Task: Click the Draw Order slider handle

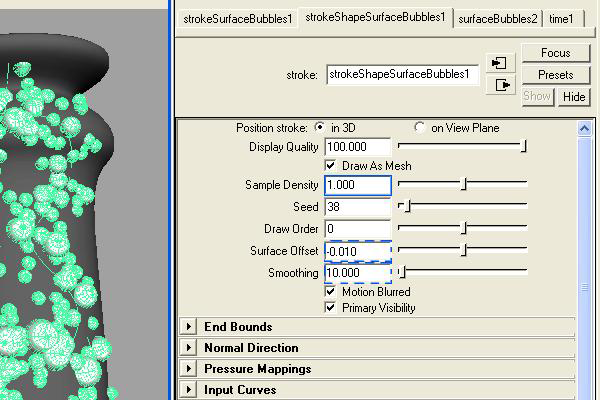Action: (x=464, y=228)
